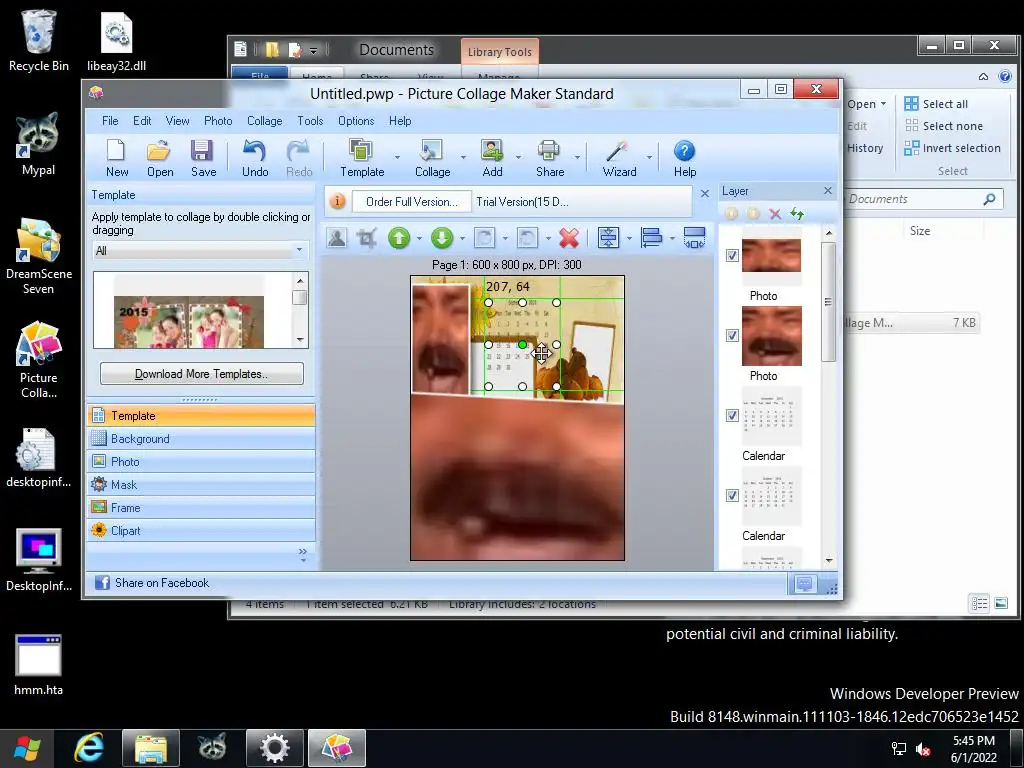Click the set photo portrait silhouette icon
Screen dimensions: 1024x768
(x=337, y=238)
